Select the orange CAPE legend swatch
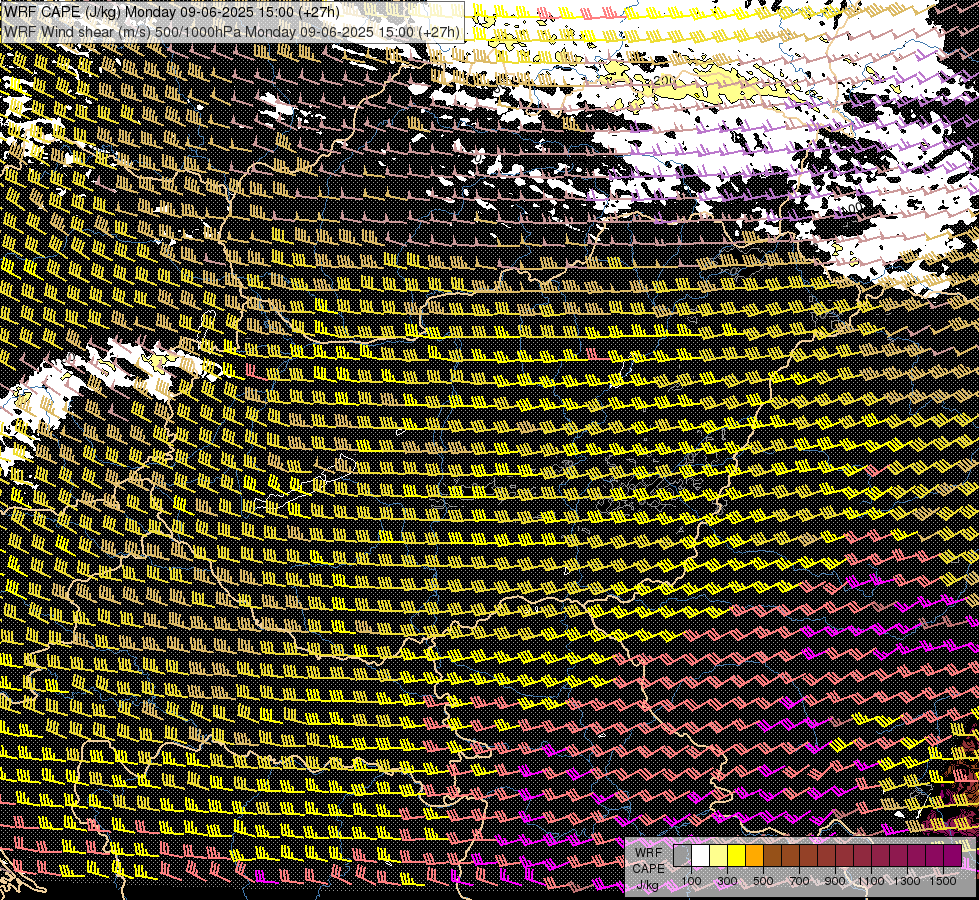 754,856
